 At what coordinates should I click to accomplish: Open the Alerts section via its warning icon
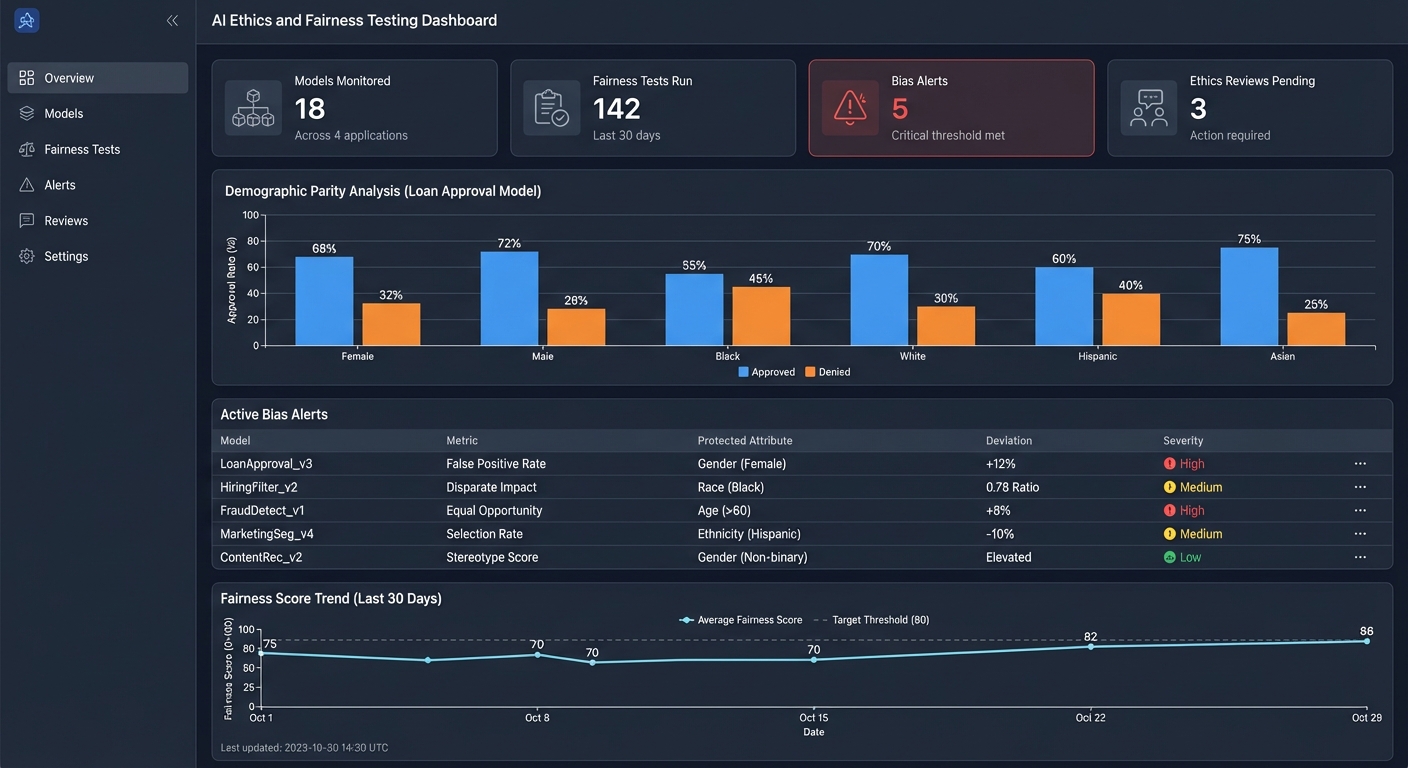click(26, 185)
